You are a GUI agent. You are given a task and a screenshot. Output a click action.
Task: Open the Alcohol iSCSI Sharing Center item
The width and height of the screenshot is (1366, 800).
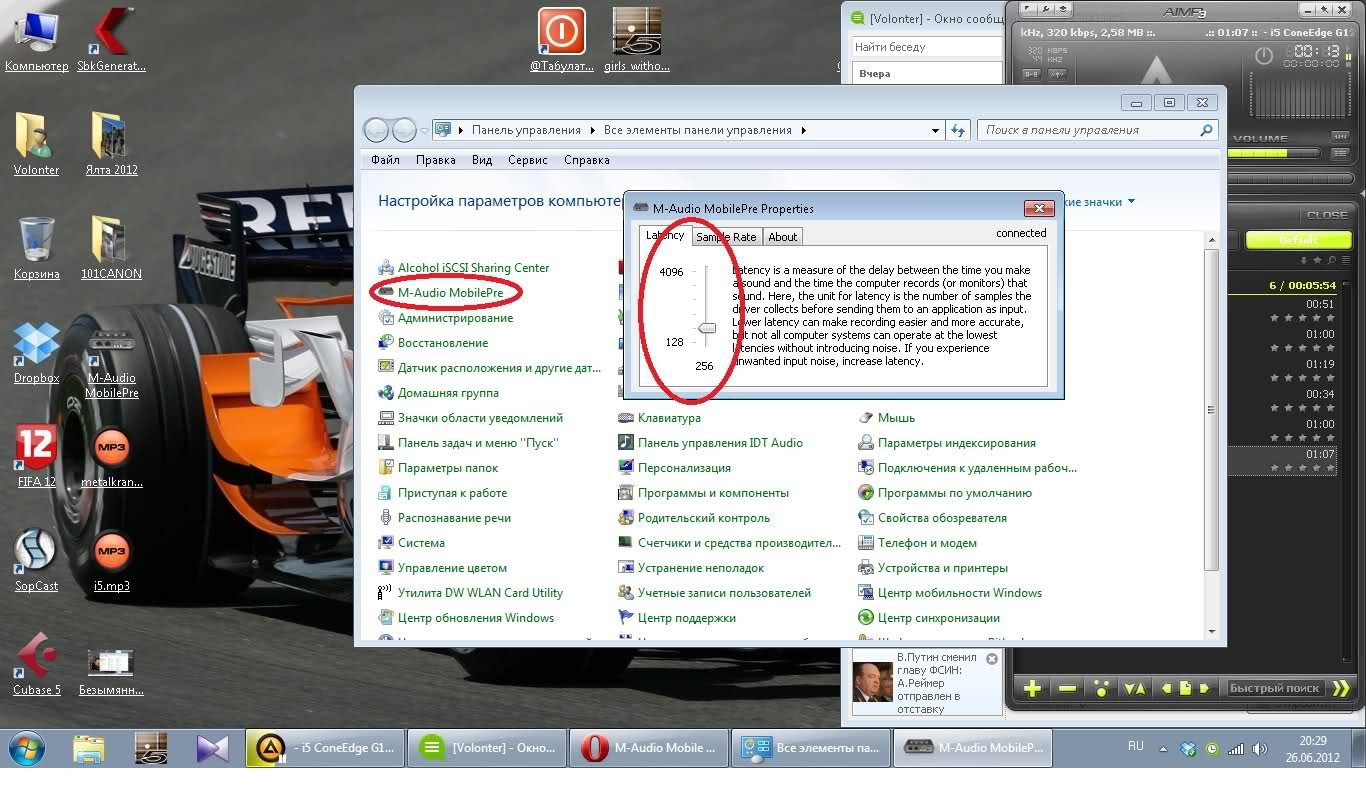[464, 268]
